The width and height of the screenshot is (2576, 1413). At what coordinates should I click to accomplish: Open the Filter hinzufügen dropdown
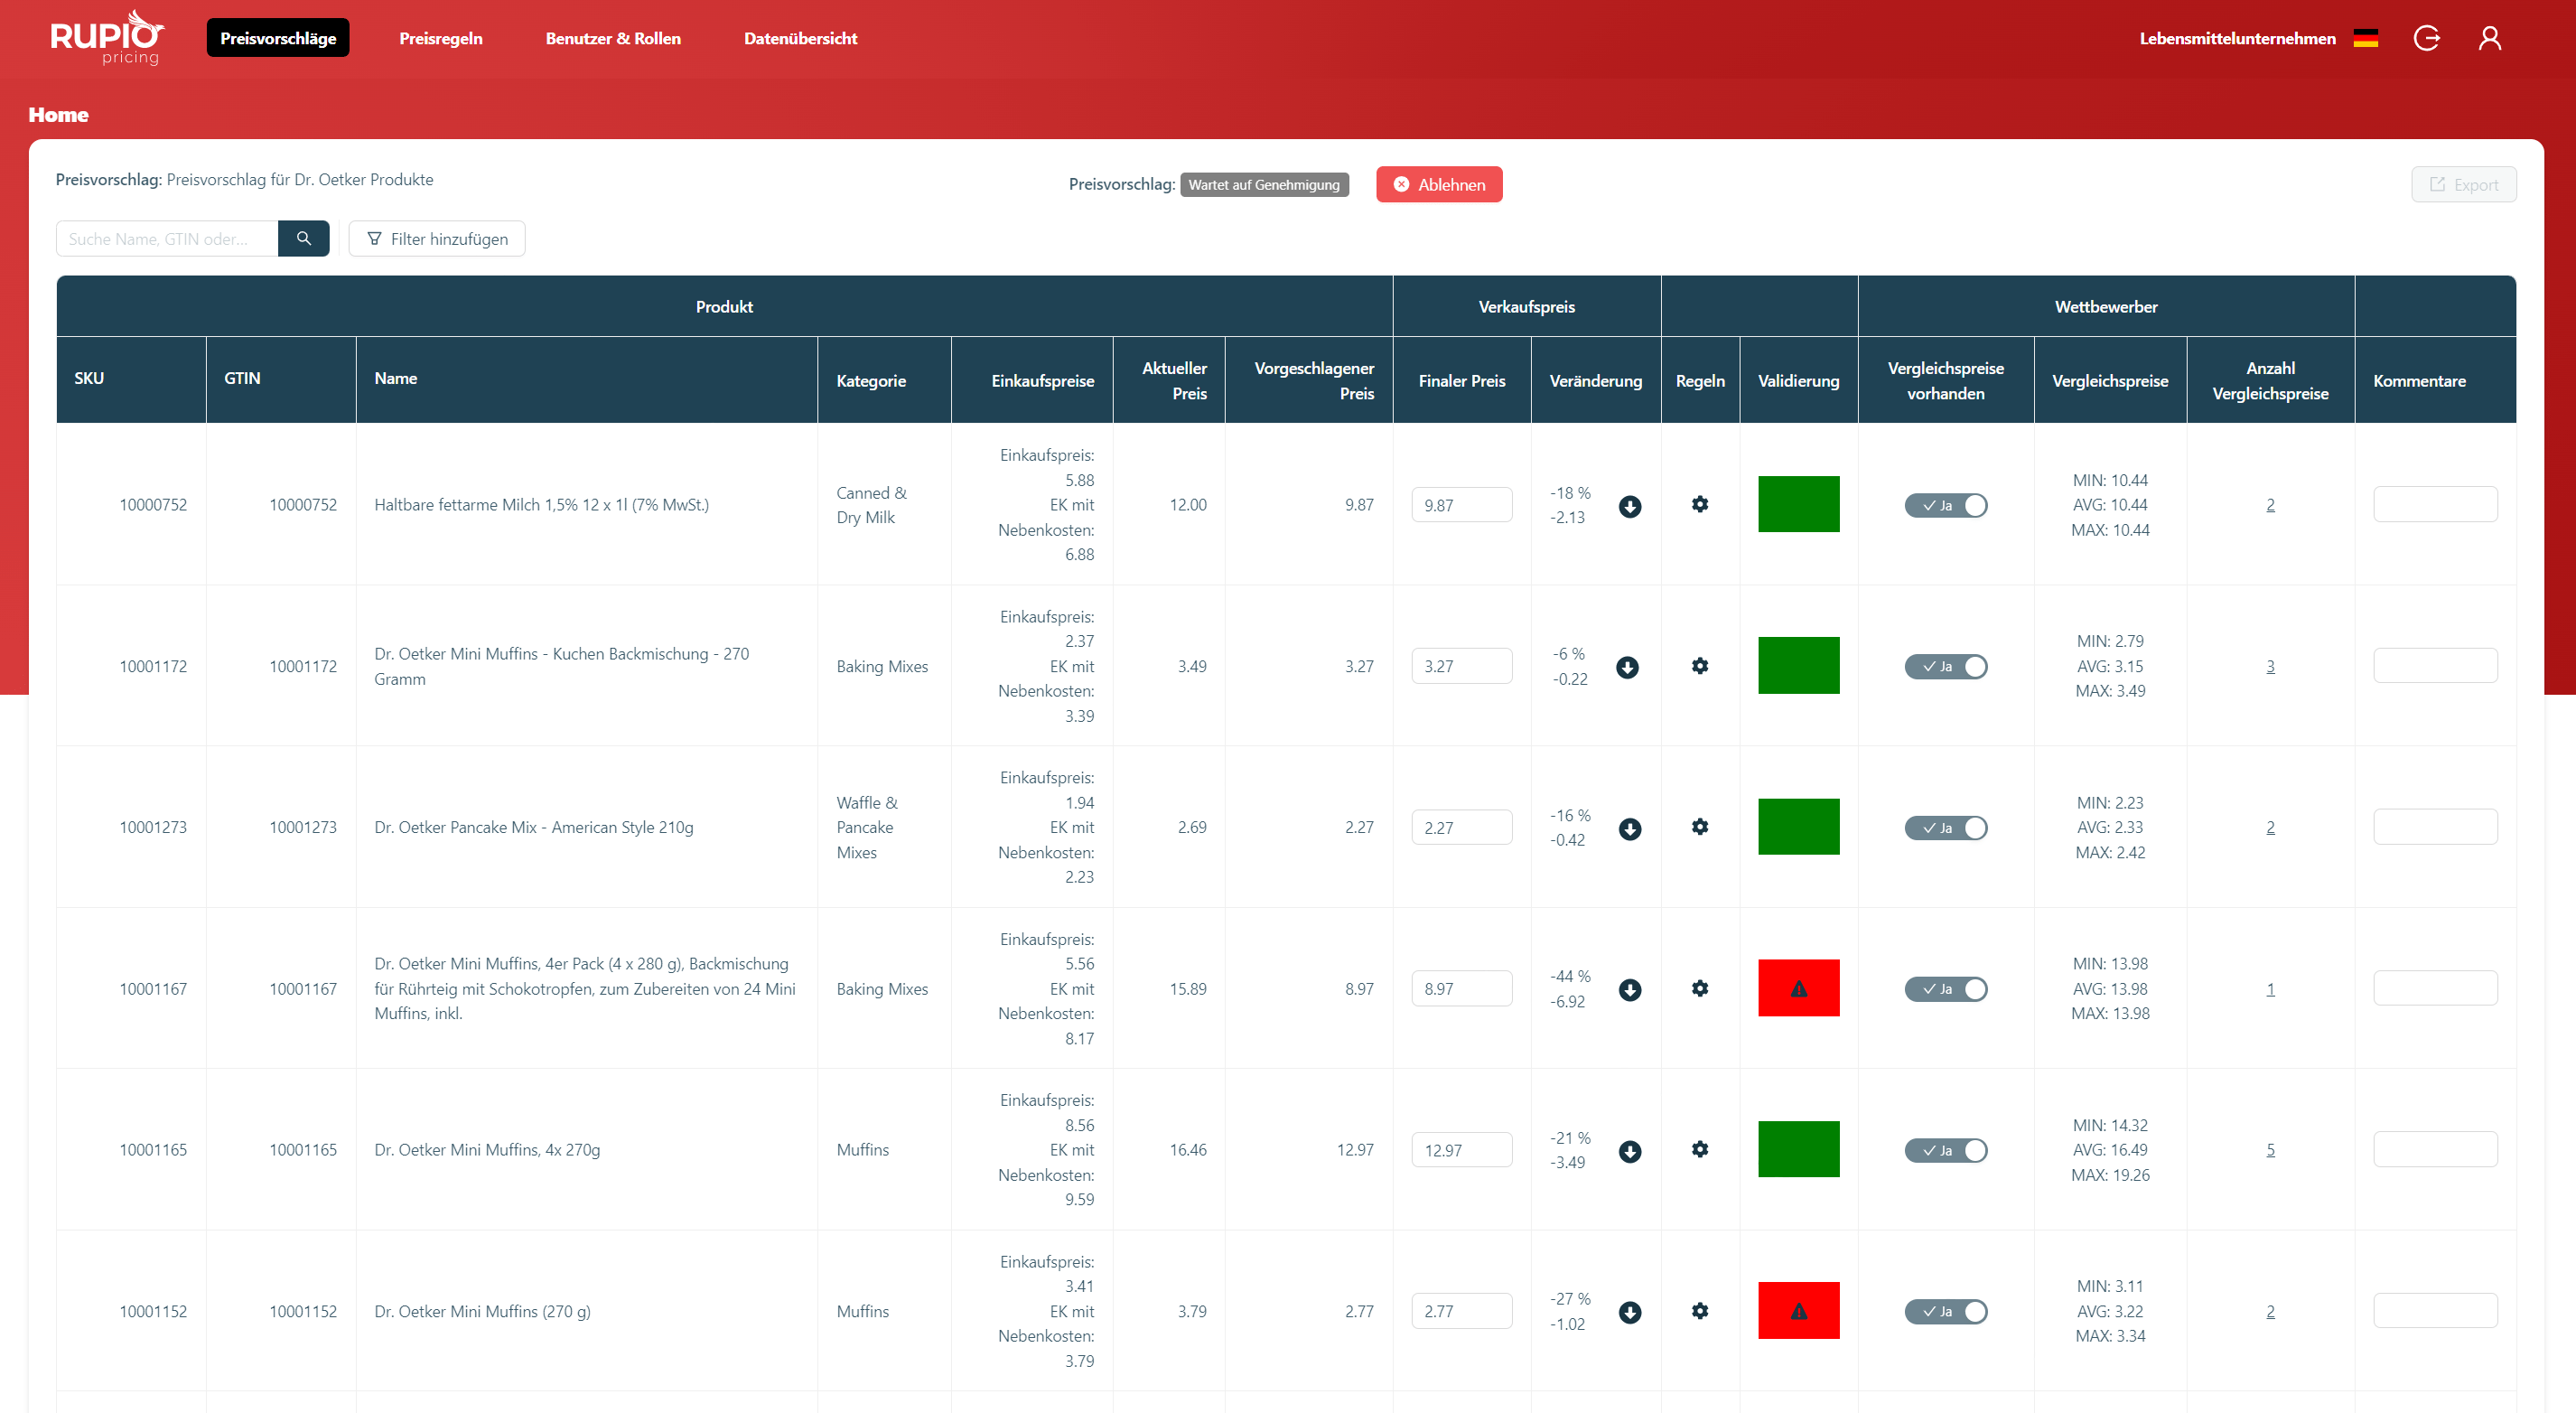tap(437, 238)
